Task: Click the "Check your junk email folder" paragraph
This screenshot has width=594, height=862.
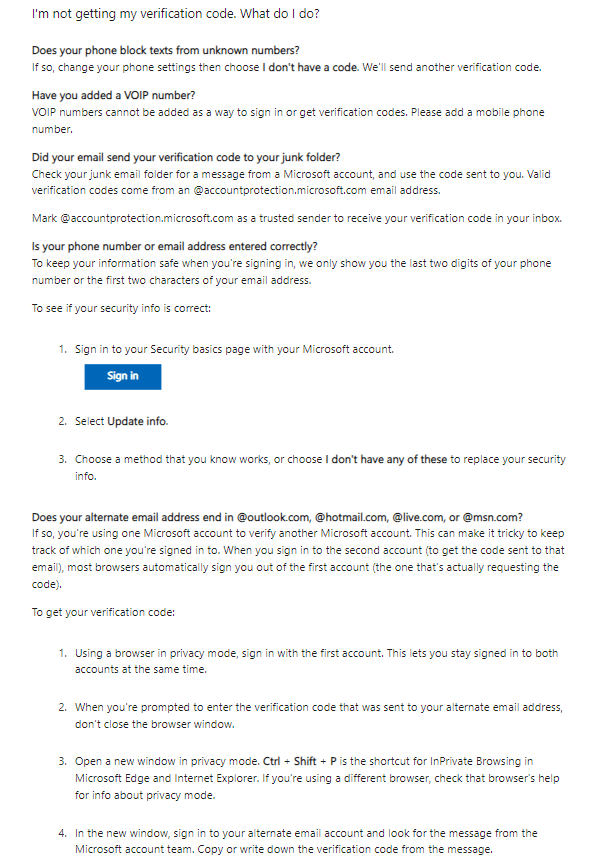Action: [291, 183]
